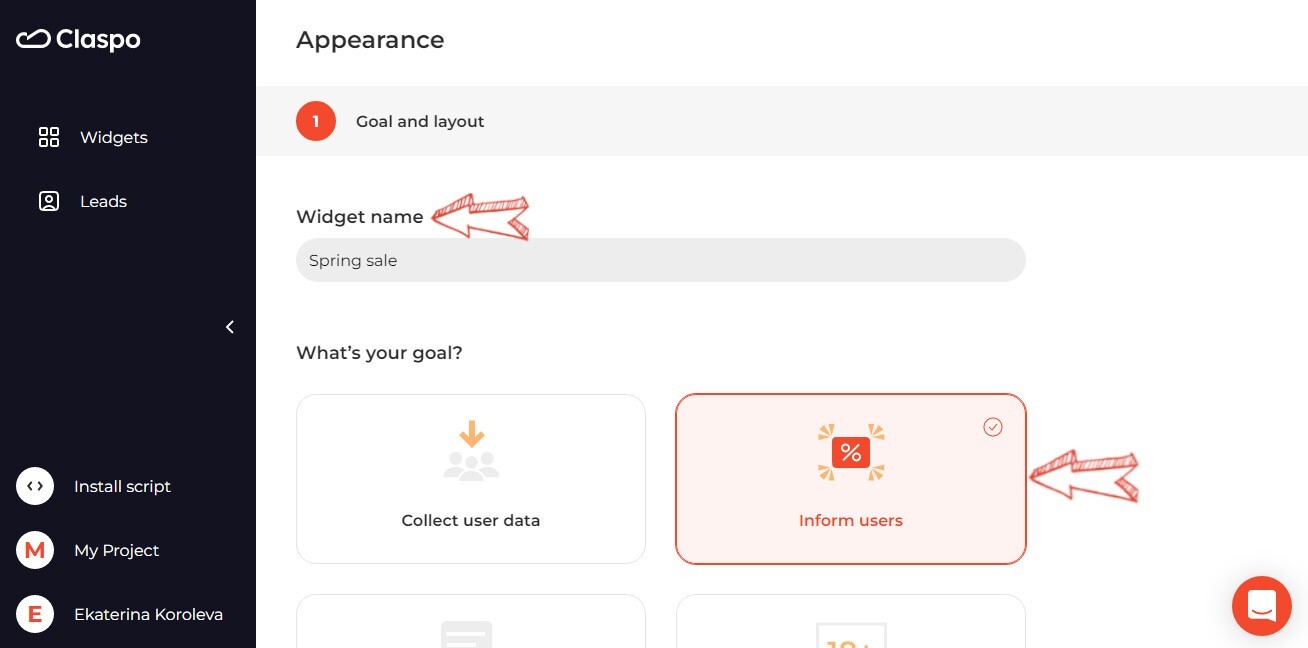Go to the Widgets menu item

114,137
